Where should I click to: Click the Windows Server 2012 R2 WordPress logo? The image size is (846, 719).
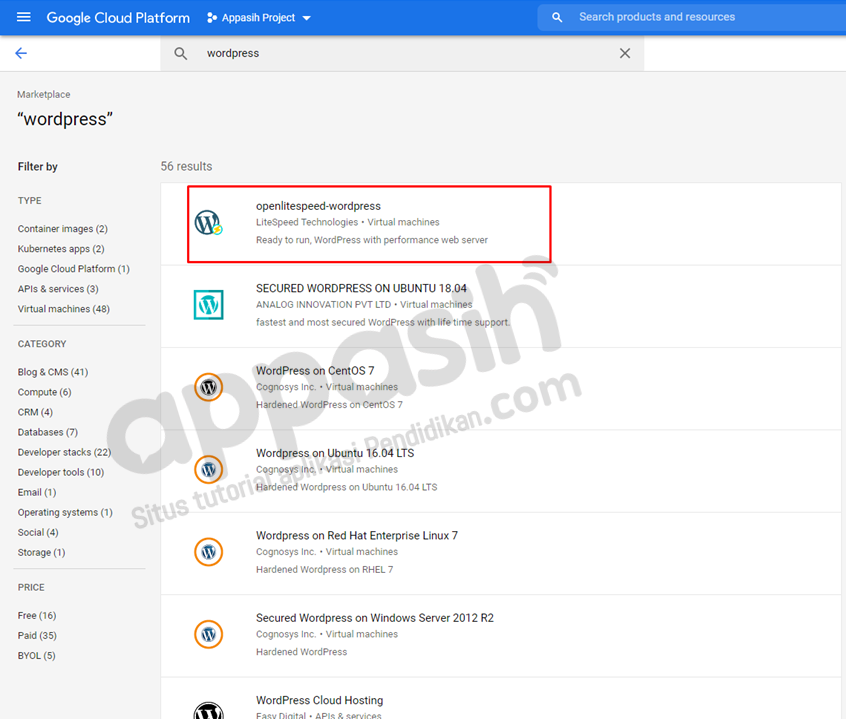(x=209, y=634)
